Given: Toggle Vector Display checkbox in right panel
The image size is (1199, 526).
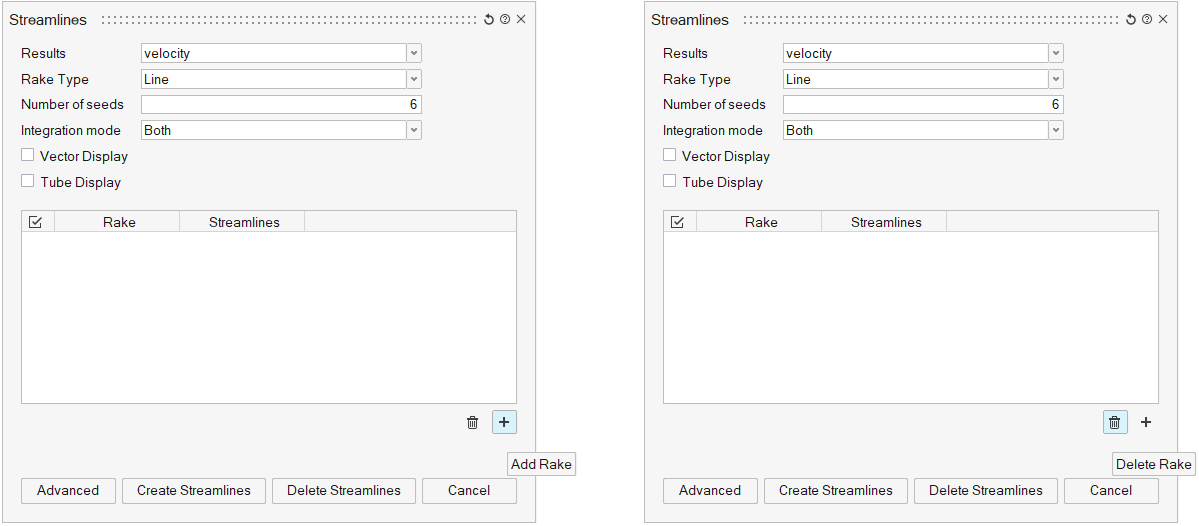Looking at the screenshot, I should tap(670, 156).
